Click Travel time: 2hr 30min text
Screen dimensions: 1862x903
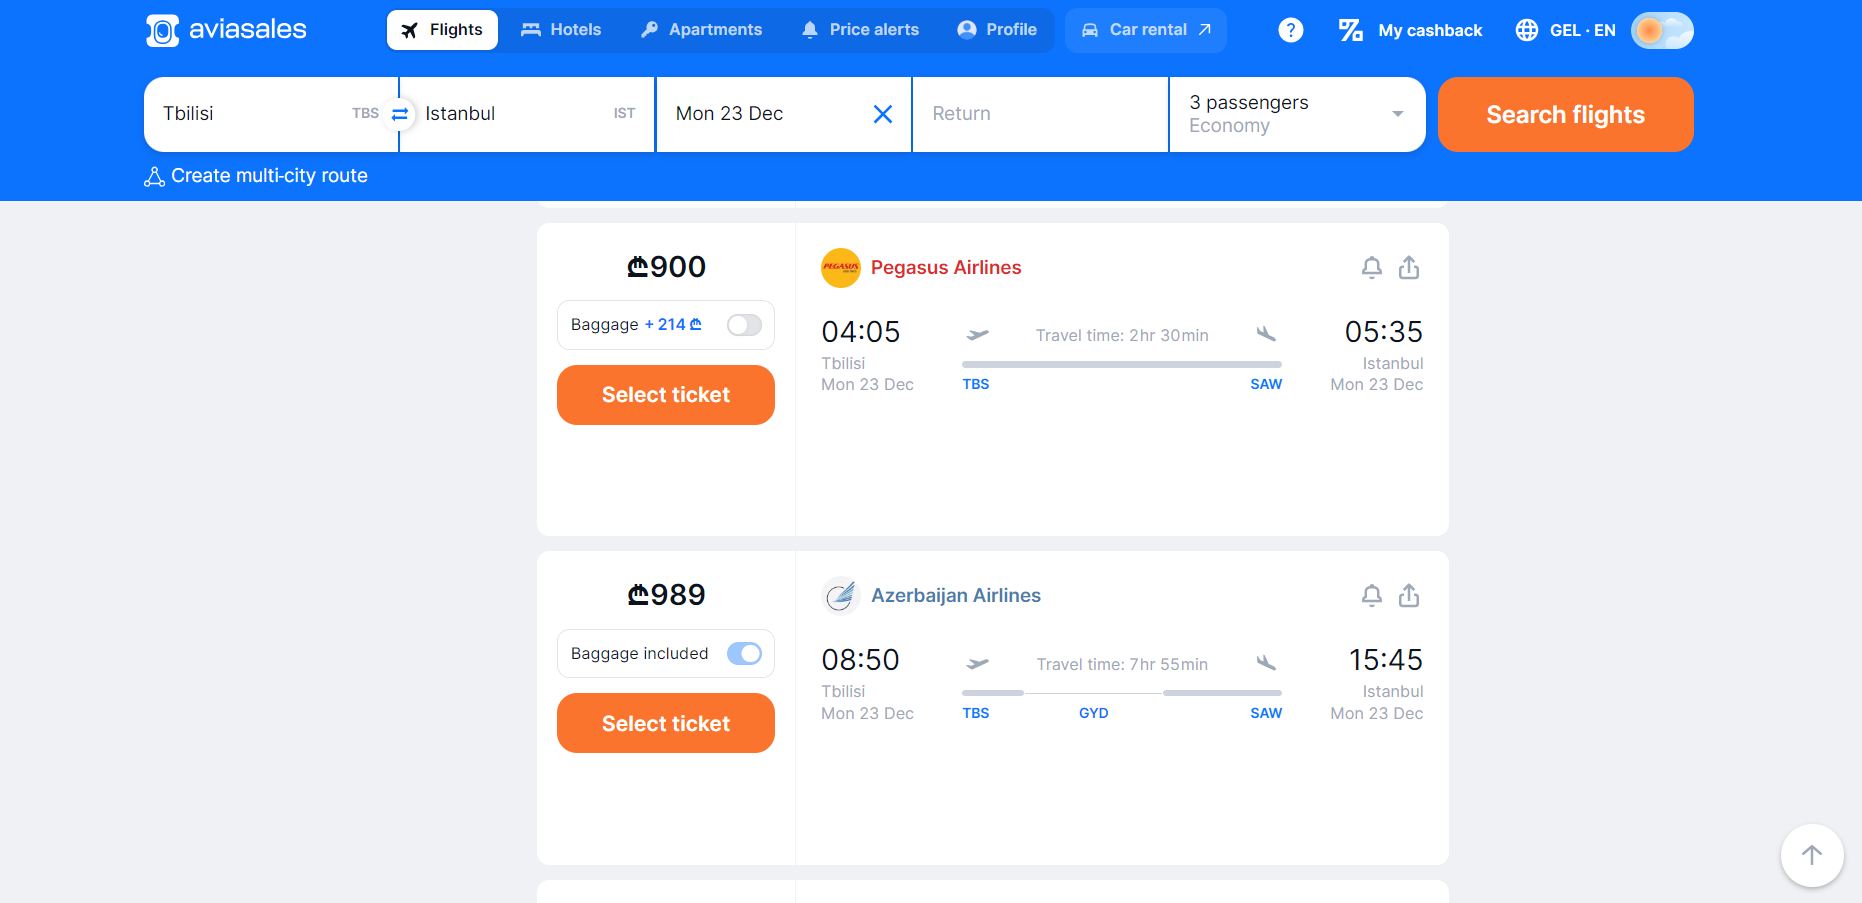(1122, 335)
